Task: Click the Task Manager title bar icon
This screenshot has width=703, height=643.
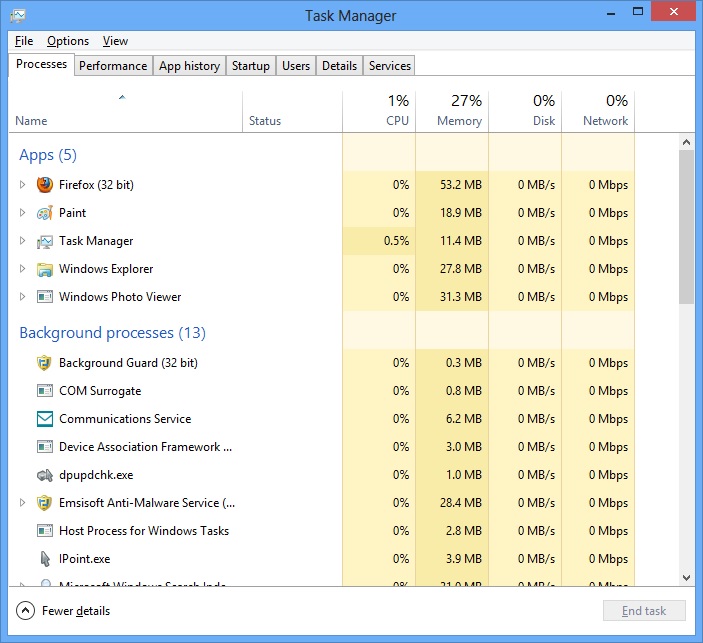Action: click(x=18, y=16)
